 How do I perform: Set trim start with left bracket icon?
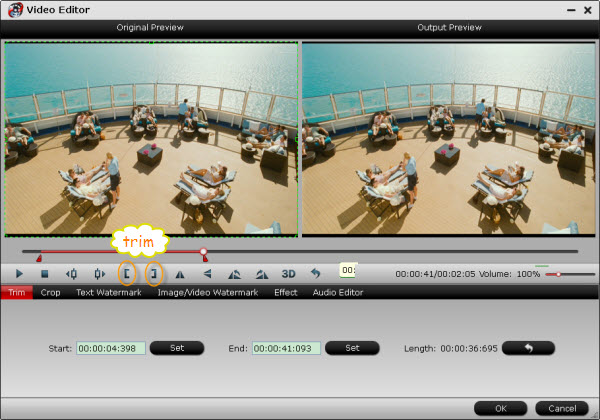127,273
